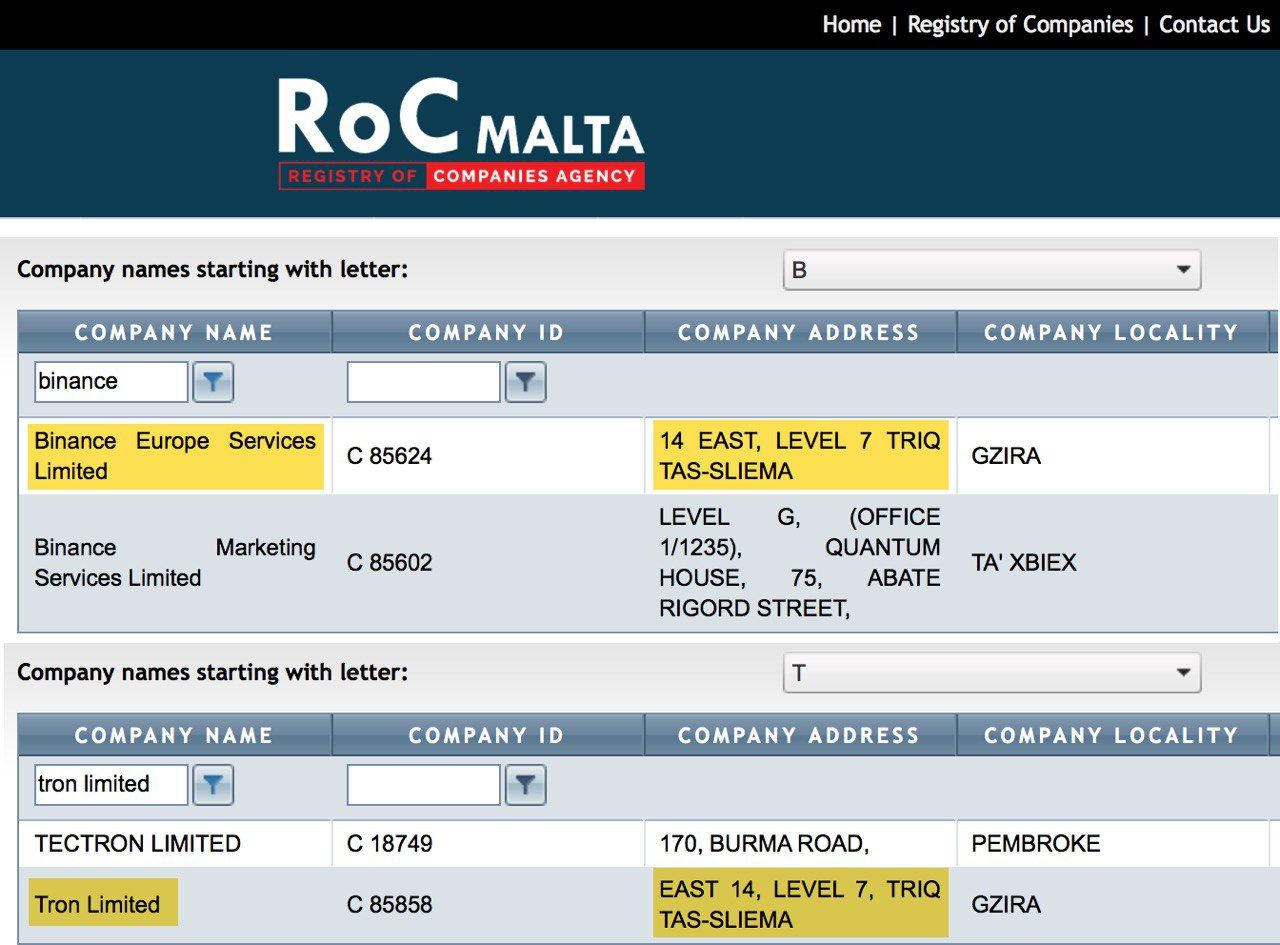The image size is (1280, 945).
Task: Sort by Company Address header in T table
Action: click(x=799, y=735)
